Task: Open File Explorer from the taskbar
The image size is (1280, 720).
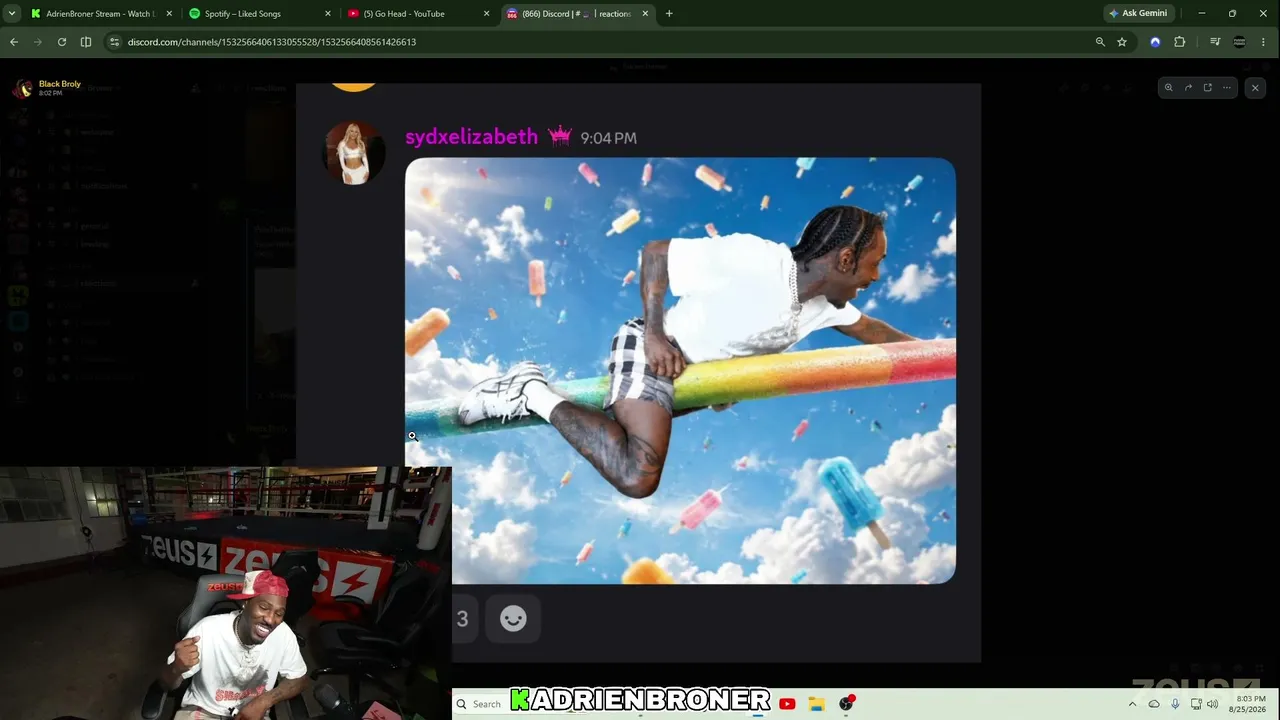Action: (816, 704)
